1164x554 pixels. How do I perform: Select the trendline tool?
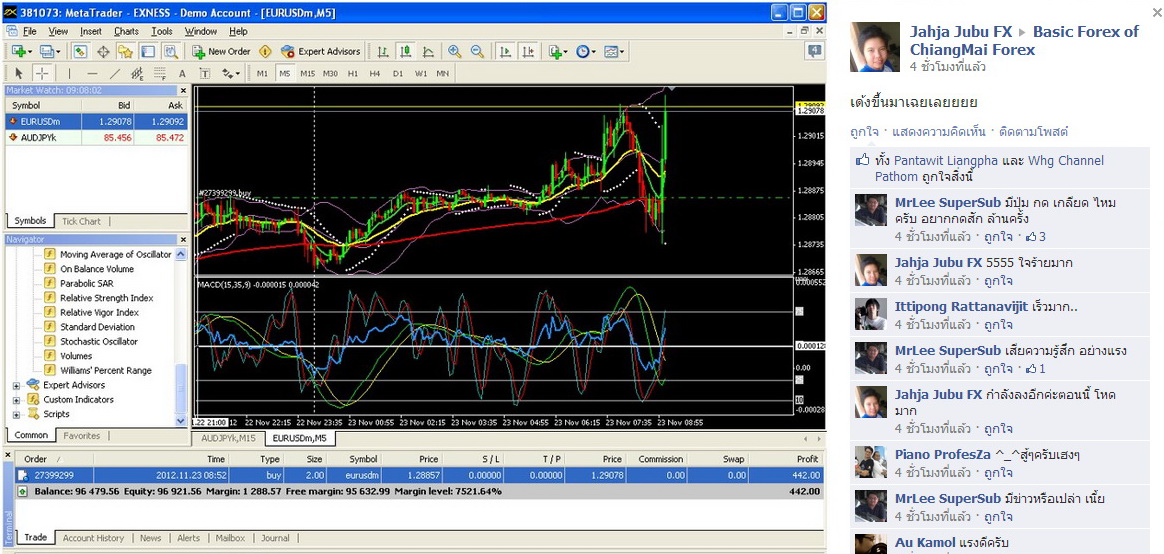pyautogui.click(x=114, y=74)
